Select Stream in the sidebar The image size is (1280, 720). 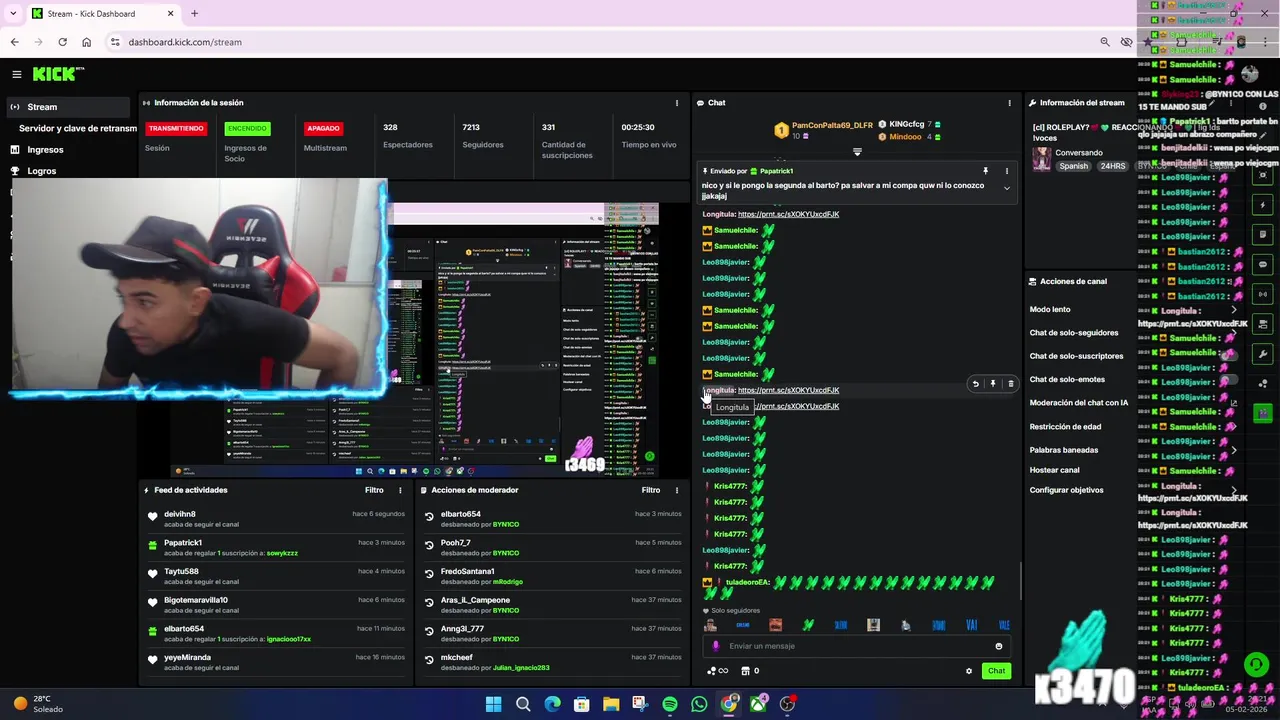pos(66,107)
